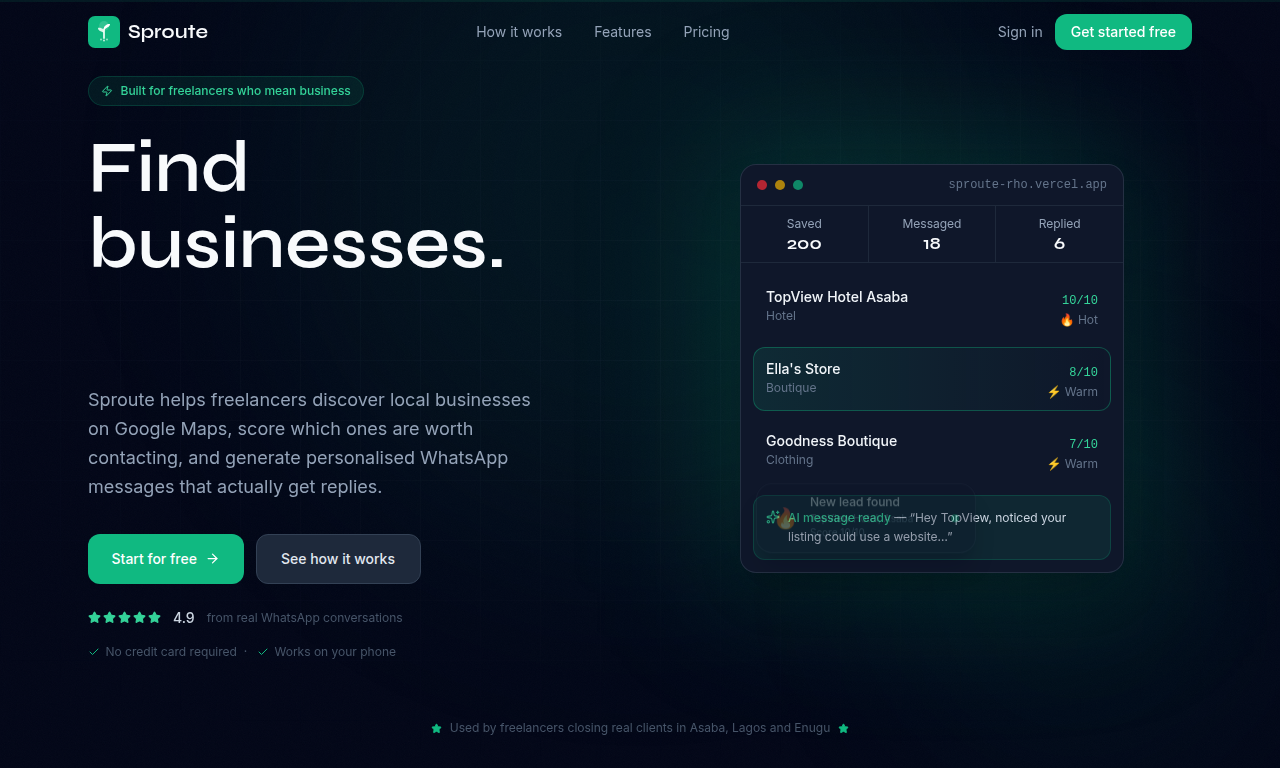
Task: Click the lightning icon in Ella's Store row
Action: coord(1054,392)
